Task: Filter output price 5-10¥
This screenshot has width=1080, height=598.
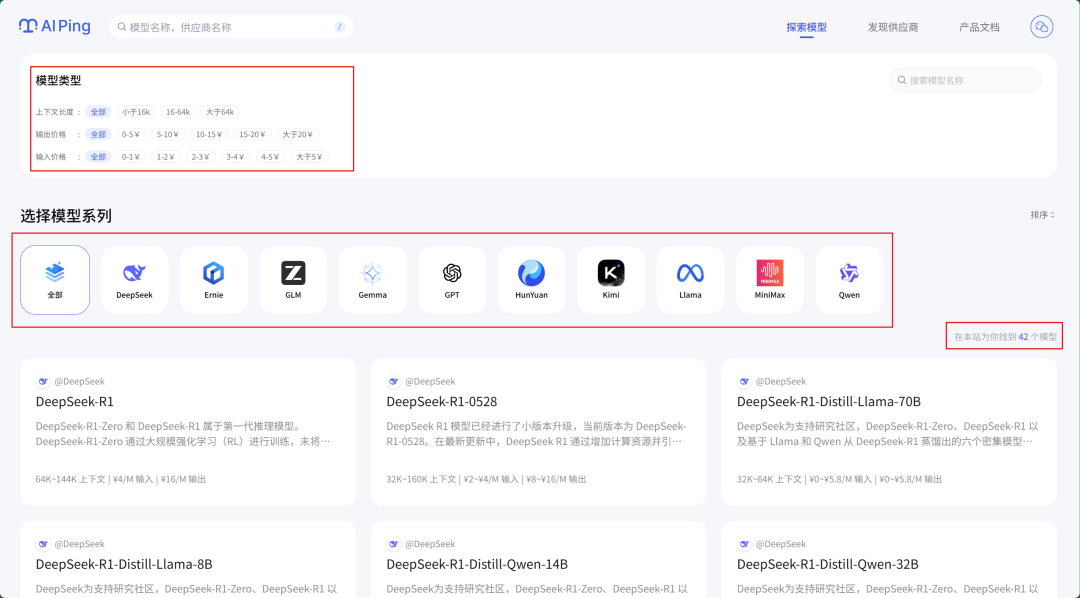Action: click(x=167, y=134)
